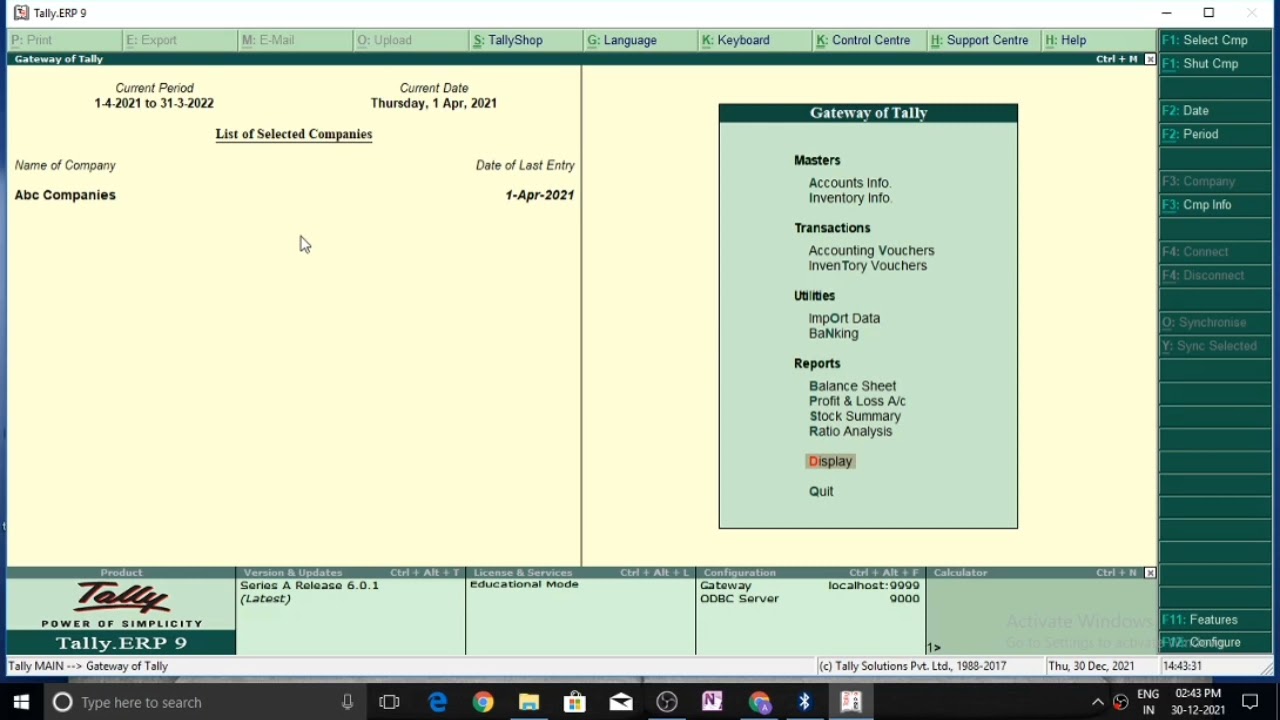Open the Language menu
The image size is (1280, 720).
622,40
